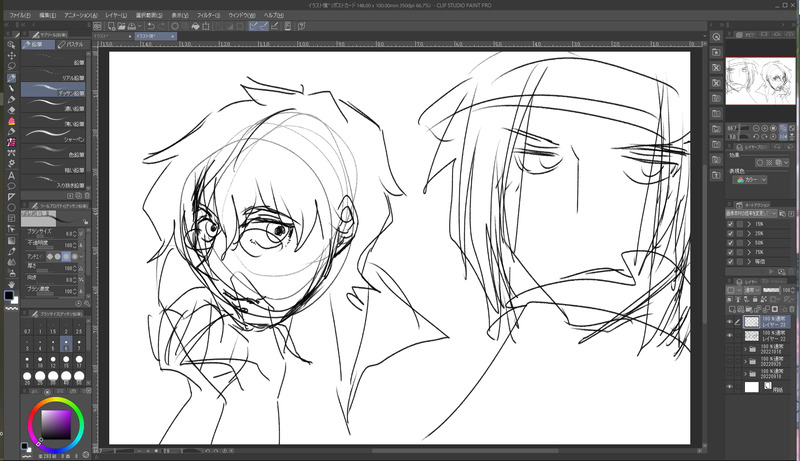
Task: Select the main foreground color swatch
Action: 9,295
